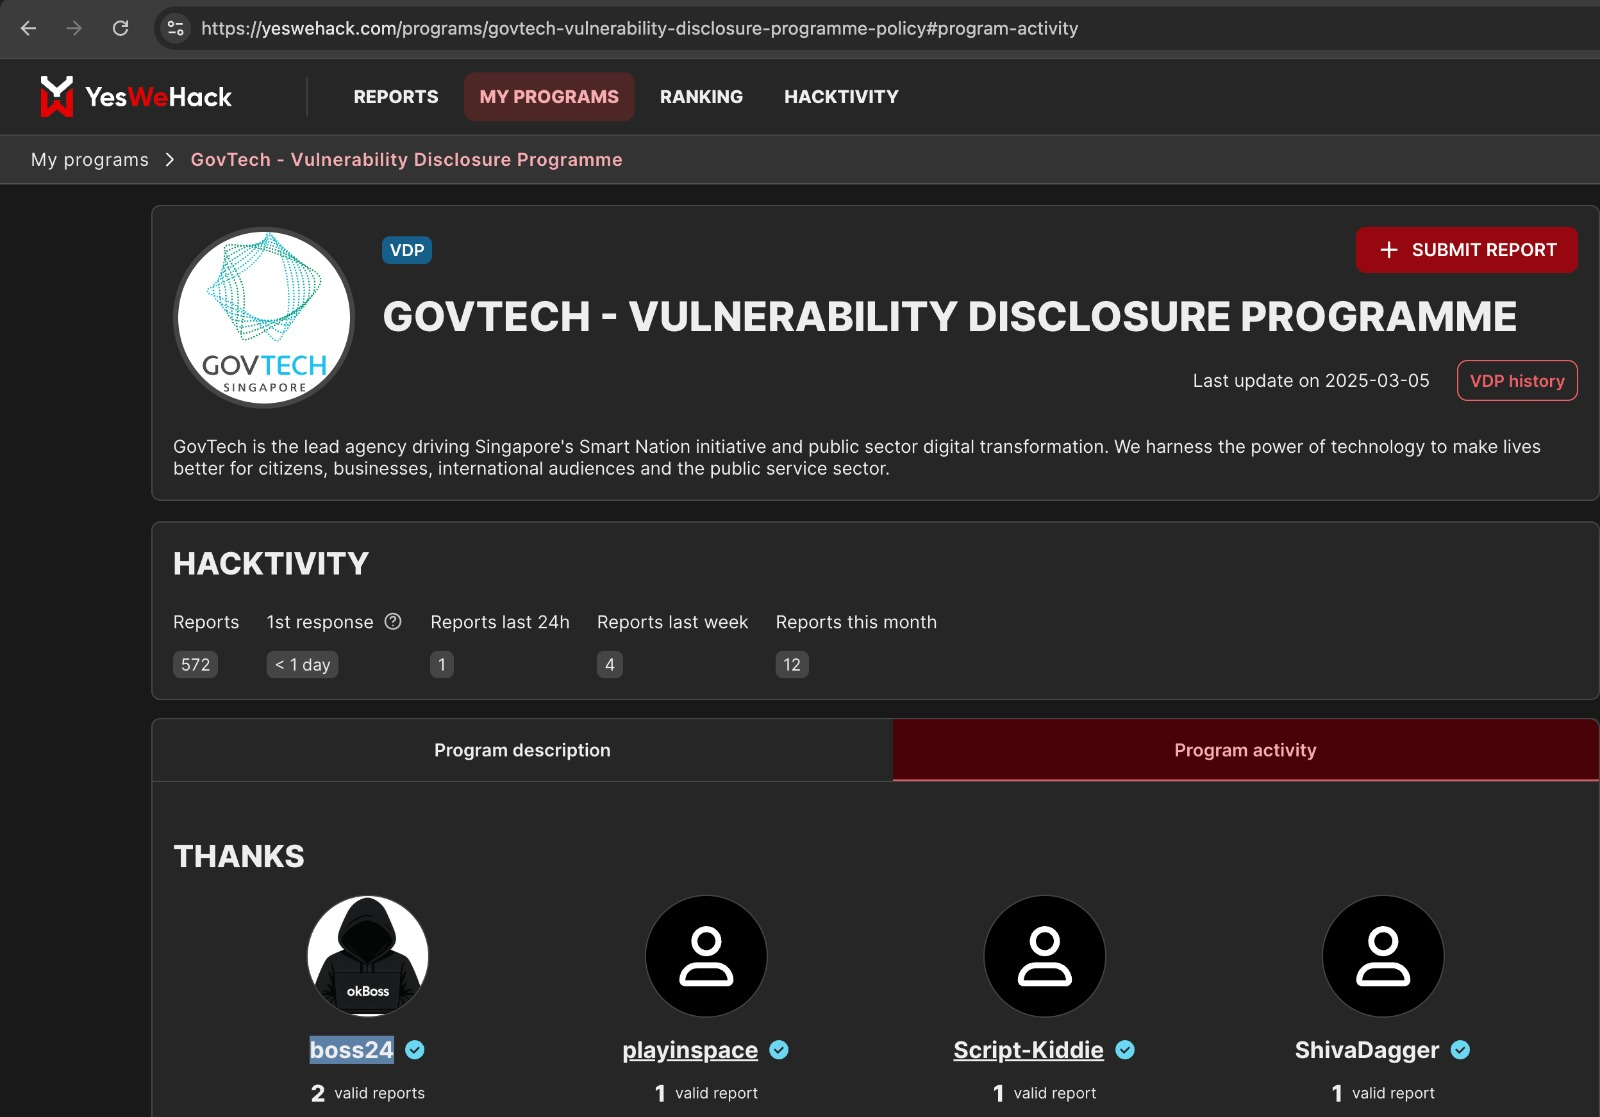Click the ShivaDagger default avatar
This screenshot has height=1117, width=1600.
click(1383, 956)
